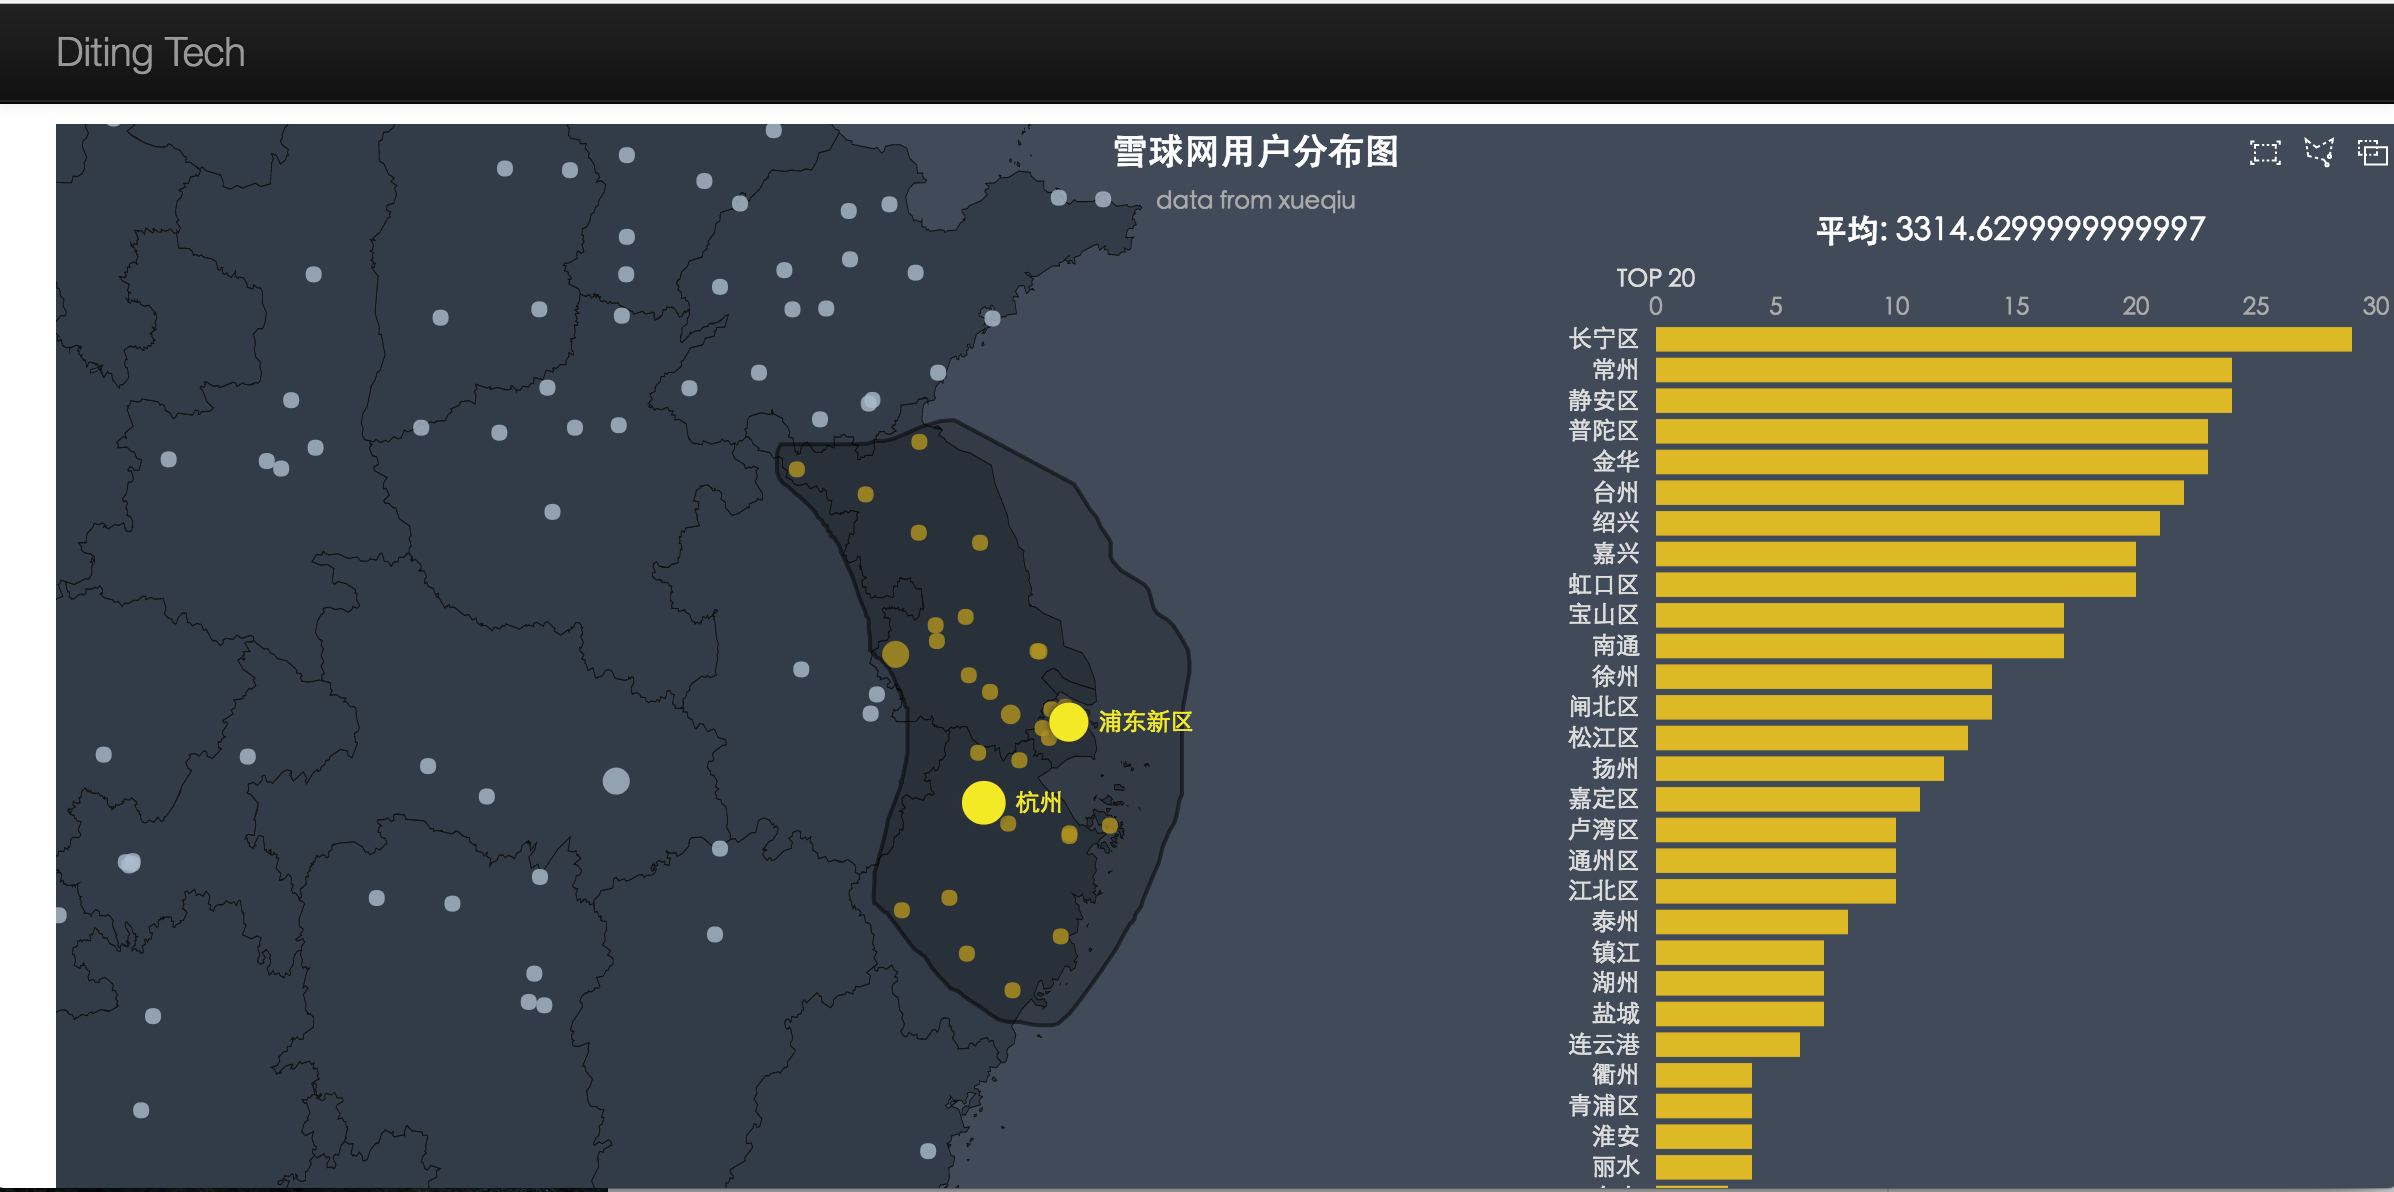The image size is (2394, 1192).
Task: Click the 丽水 bar near the bottom
Action: tap(1703, 1167)
